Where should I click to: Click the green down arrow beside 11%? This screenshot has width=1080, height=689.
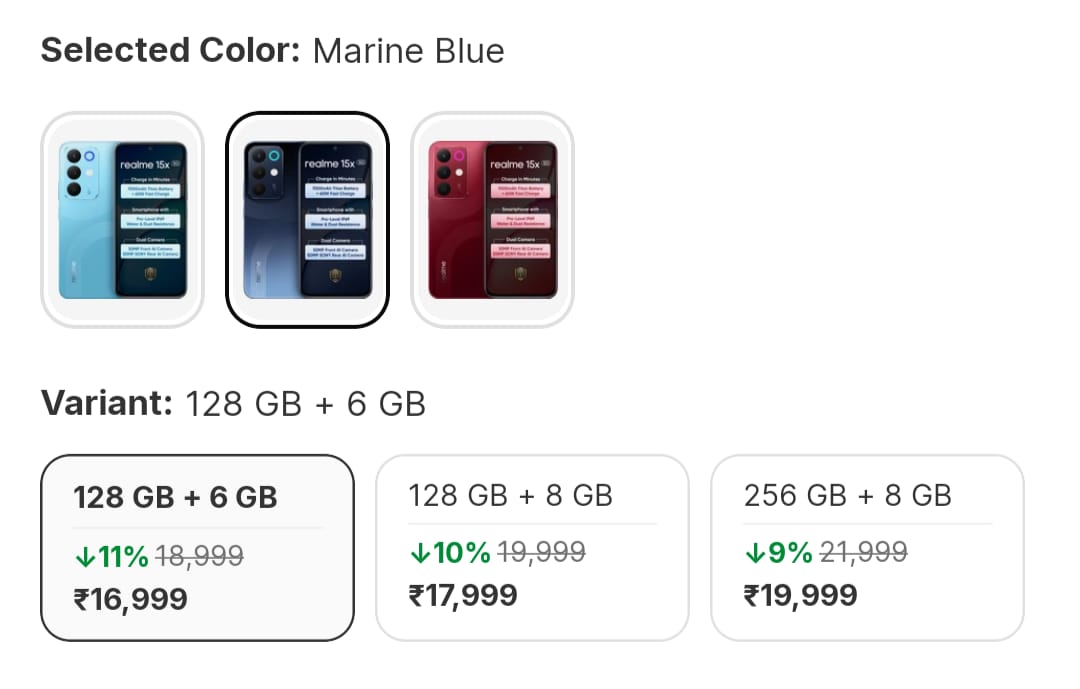pyautogui.click(x=84, y=557)
